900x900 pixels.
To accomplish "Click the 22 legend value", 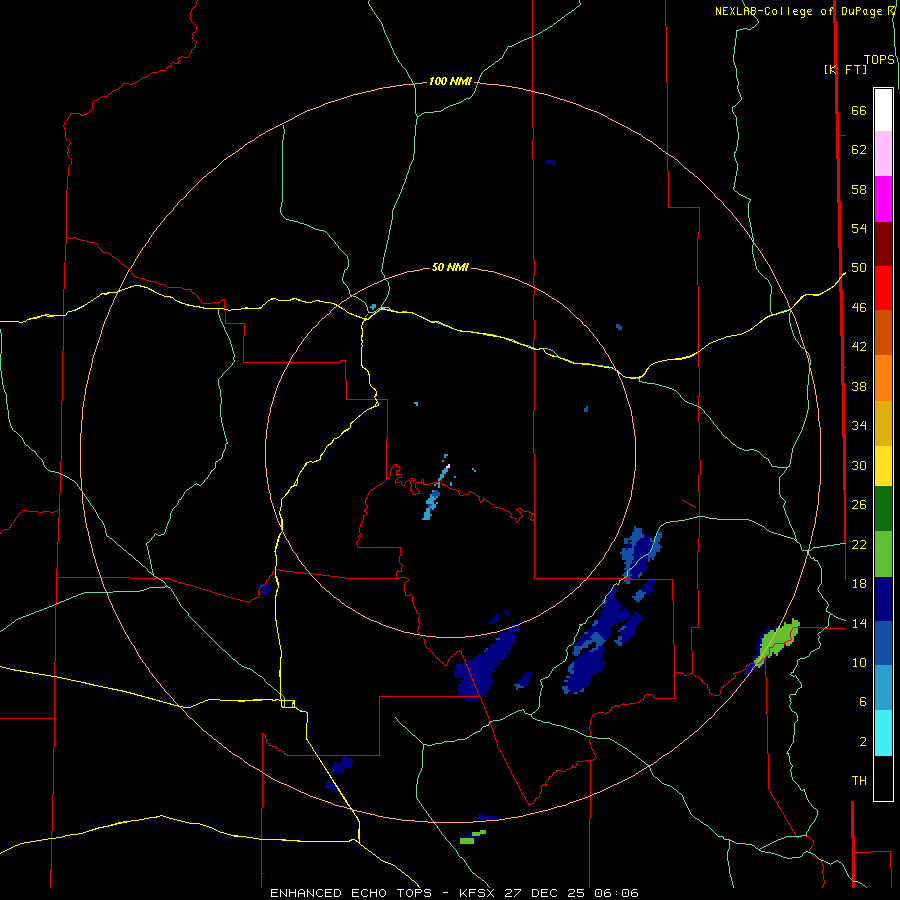I will pyautogui.click(x=859, y=544).
